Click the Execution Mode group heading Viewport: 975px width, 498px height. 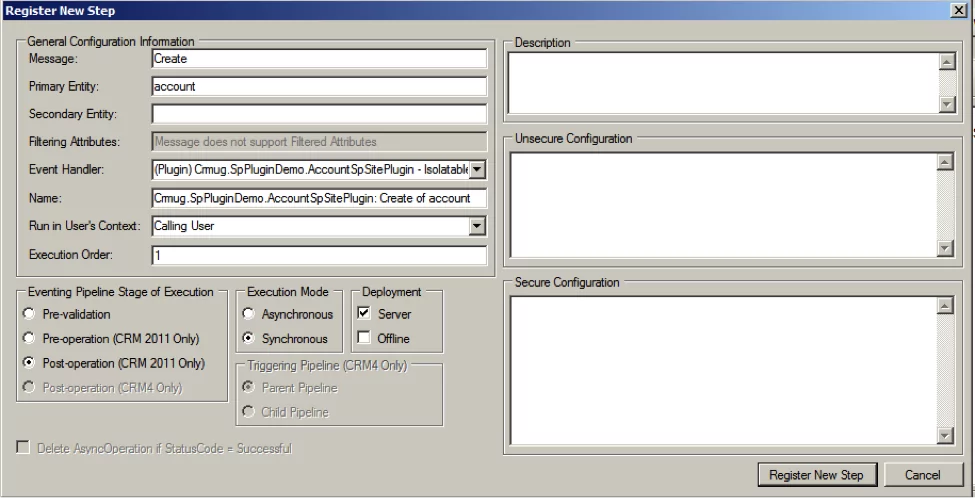288,292
